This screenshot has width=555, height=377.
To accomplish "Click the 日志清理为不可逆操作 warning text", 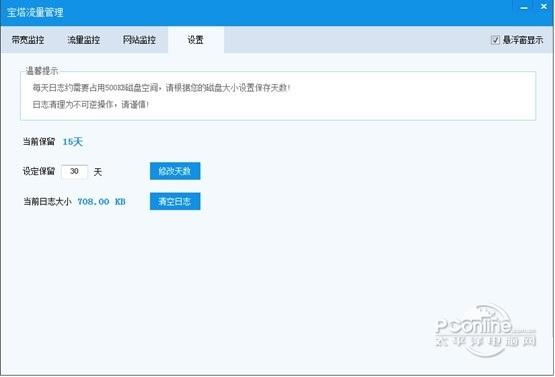I will [x=91, y=105].
